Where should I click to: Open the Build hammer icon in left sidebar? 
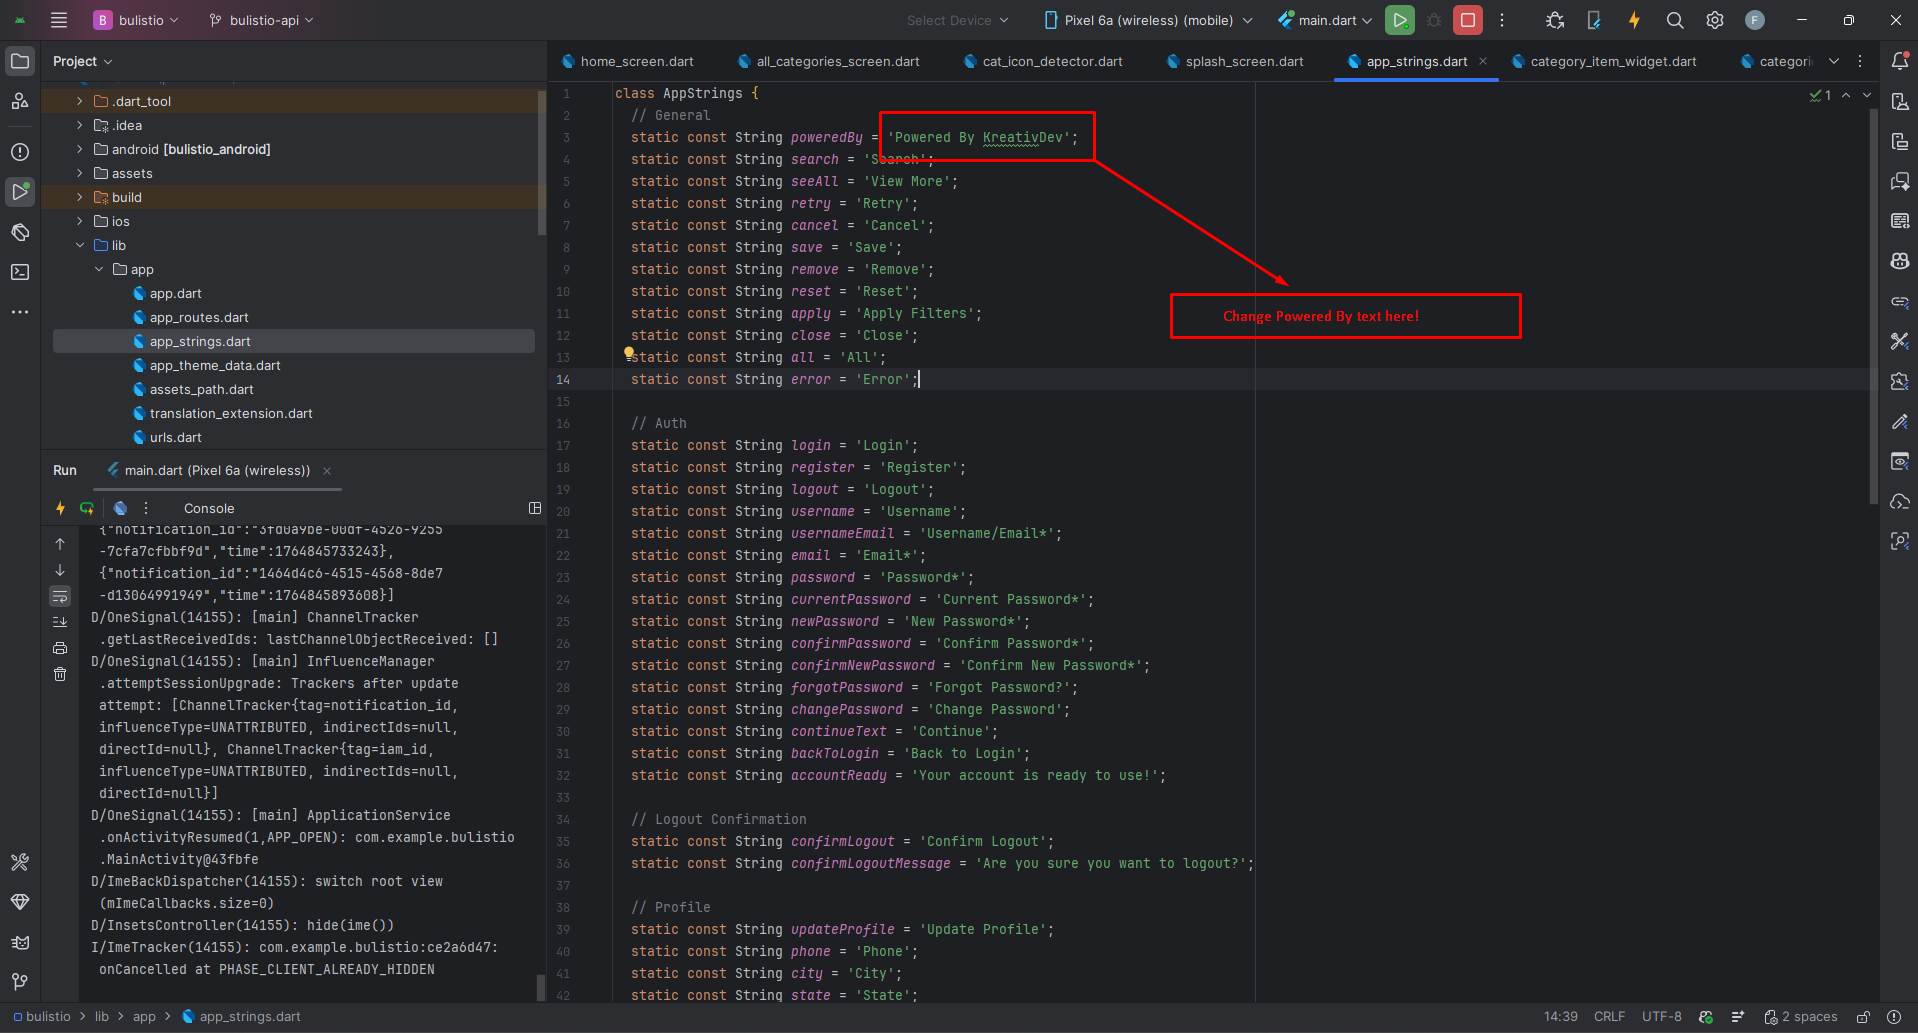point(20,861)
